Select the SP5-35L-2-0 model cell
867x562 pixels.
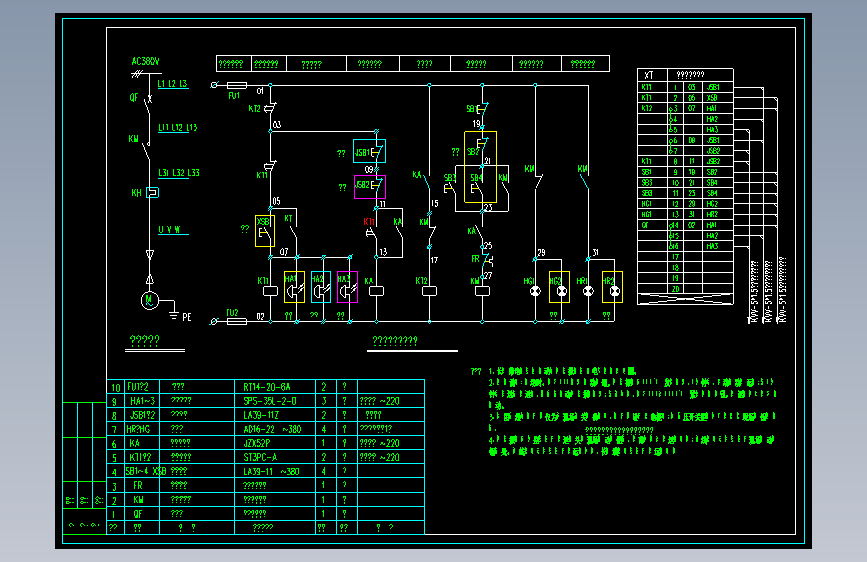(275, 400)
